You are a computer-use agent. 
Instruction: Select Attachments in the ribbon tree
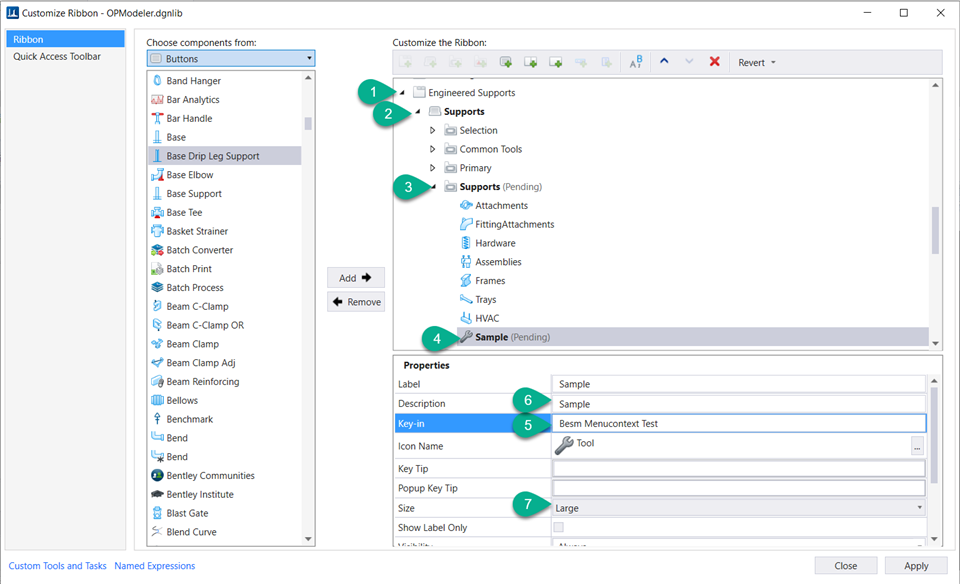coord(501,205)
